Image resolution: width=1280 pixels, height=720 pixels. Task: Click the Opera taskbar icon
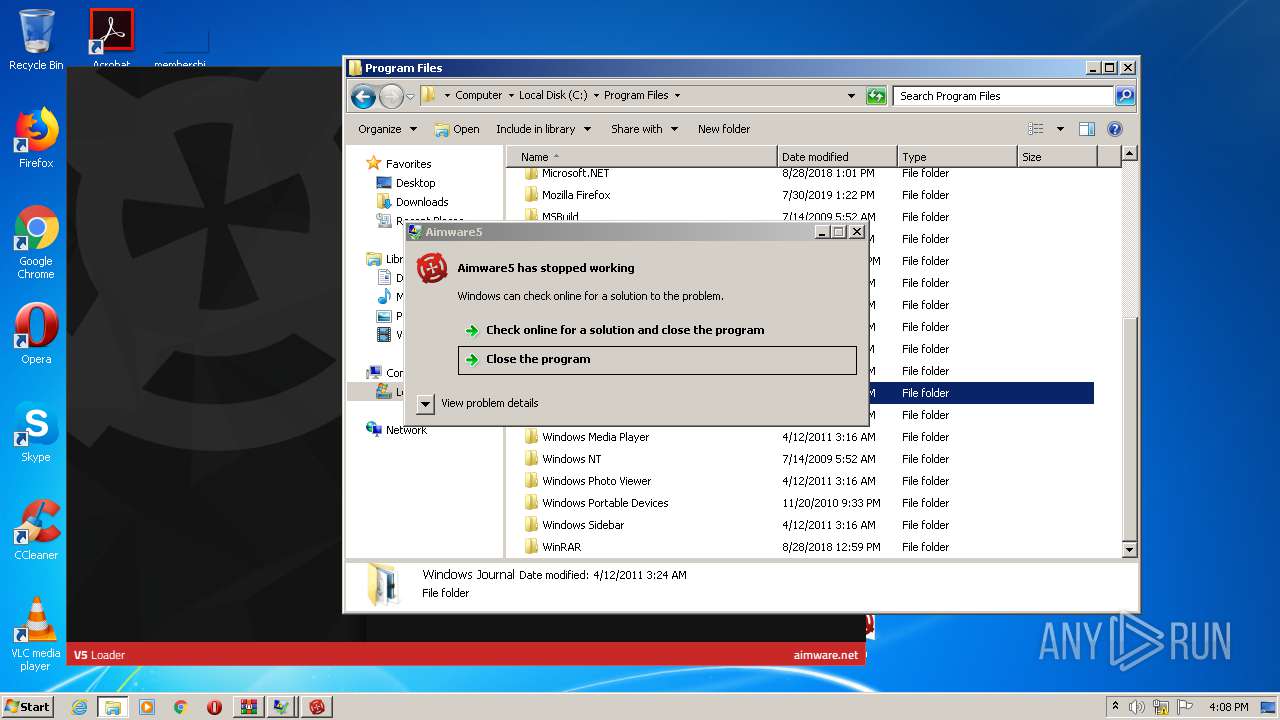pos(214,707)
